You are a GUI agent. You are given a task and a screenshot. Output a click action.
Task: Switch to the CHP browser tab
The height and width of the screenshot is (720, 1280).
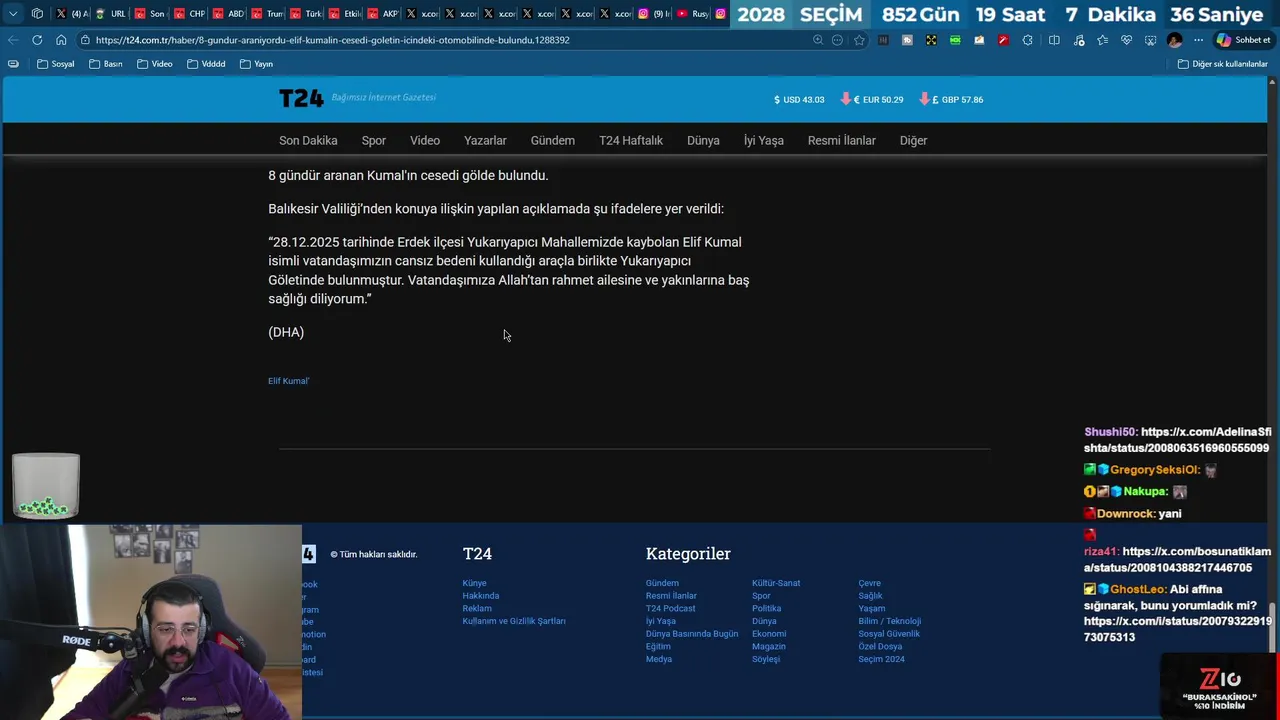click(190, 14)
